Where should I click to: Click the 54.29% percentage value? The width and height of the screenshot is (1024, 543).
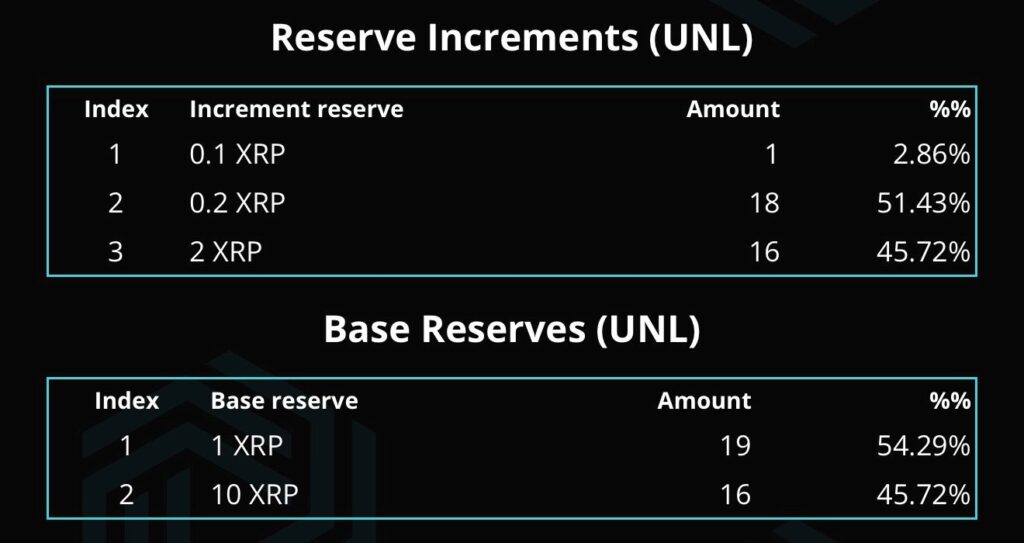pos(923,446)
